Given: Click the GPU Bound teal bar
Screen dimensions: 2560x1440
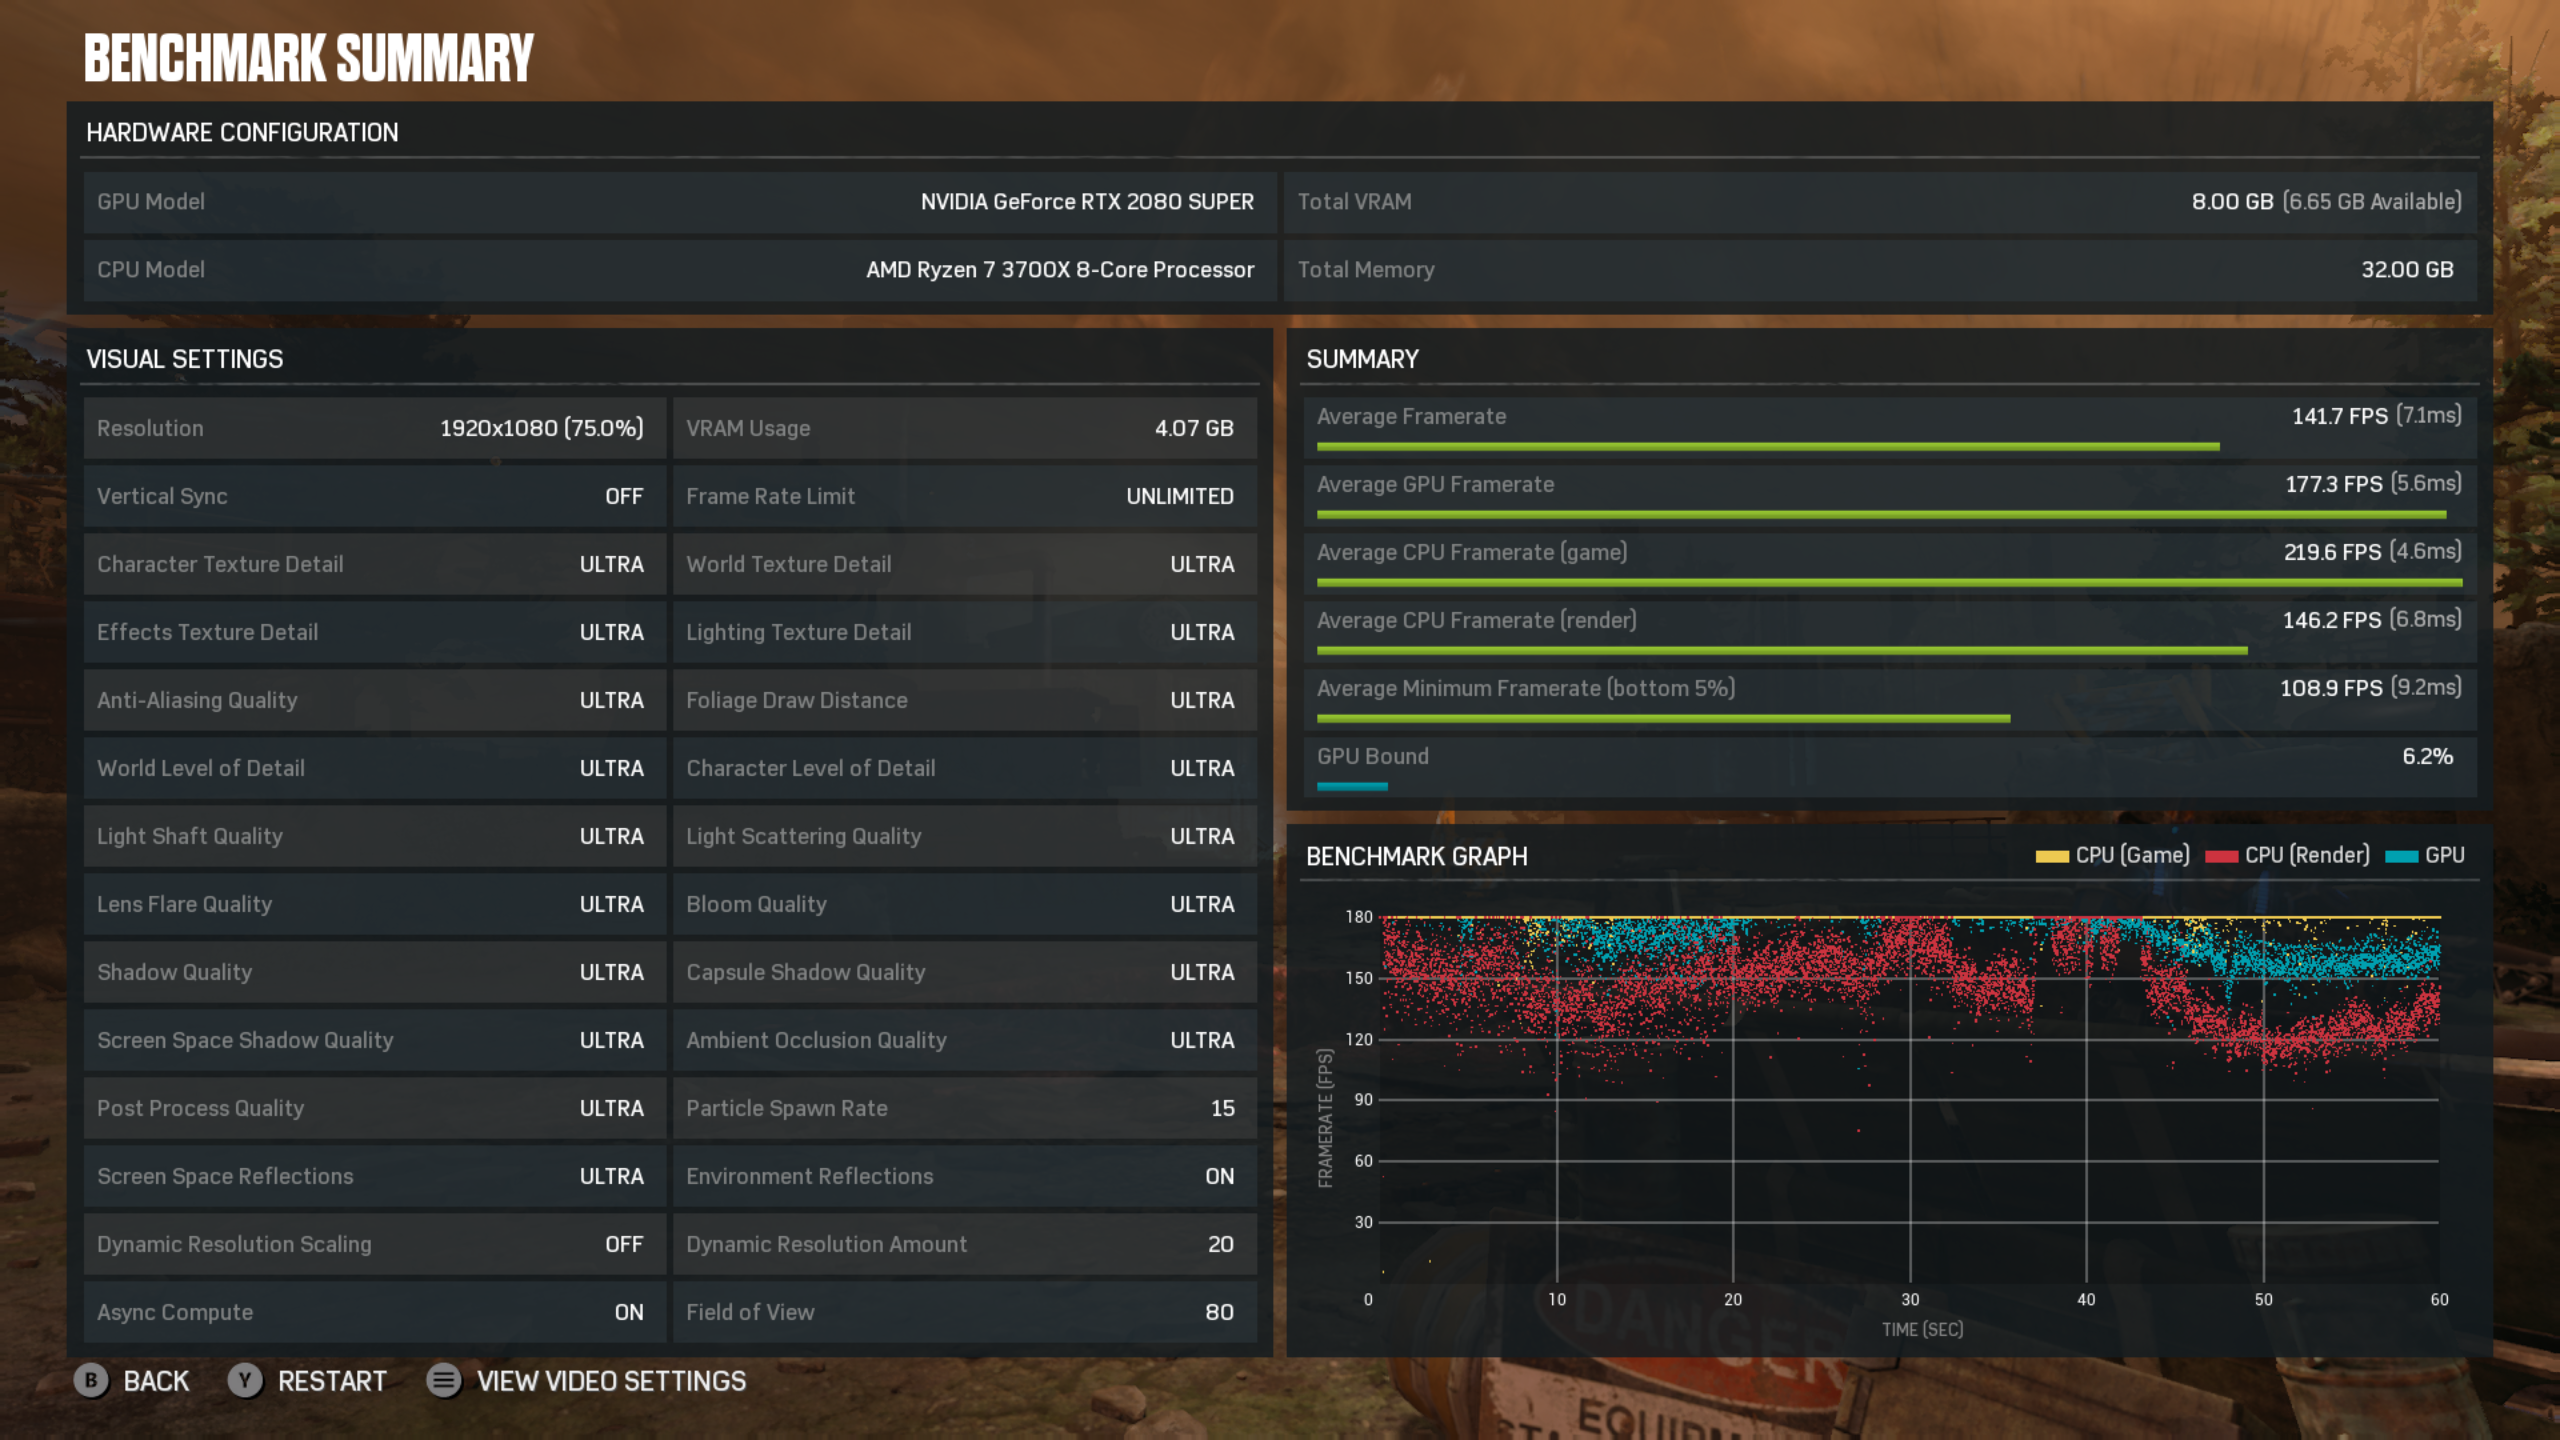Looking at the screenshot, I should pos(1352,787).
